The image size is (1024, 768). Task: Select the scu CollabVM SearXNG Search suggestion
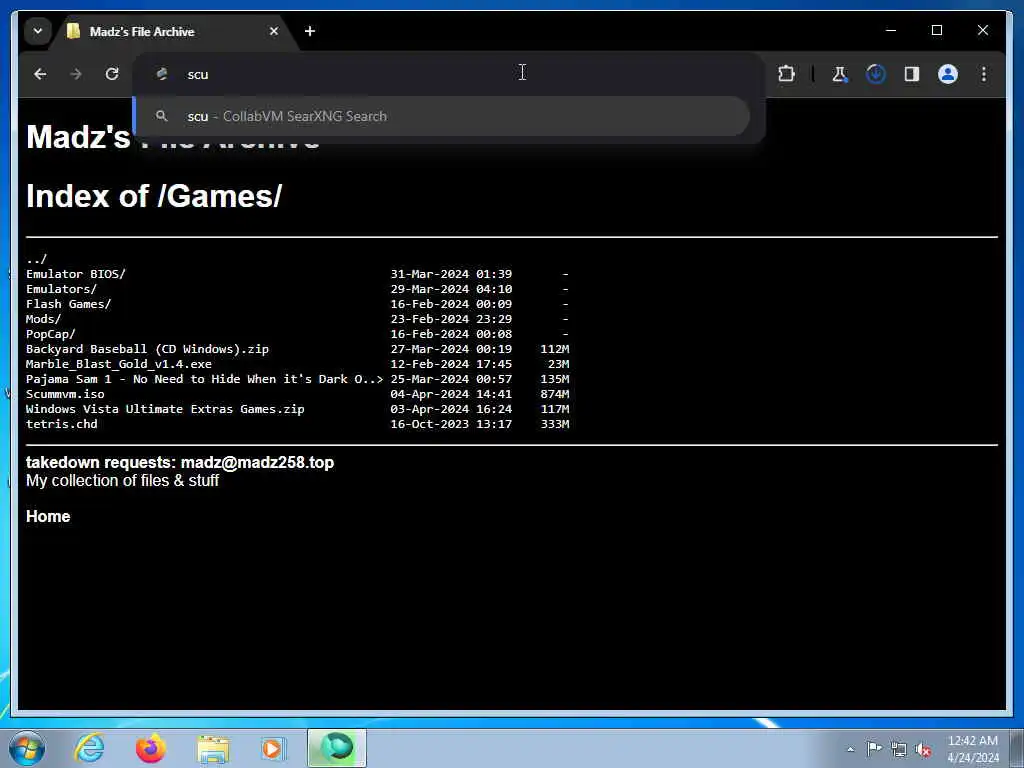click(x=442, y=116)
